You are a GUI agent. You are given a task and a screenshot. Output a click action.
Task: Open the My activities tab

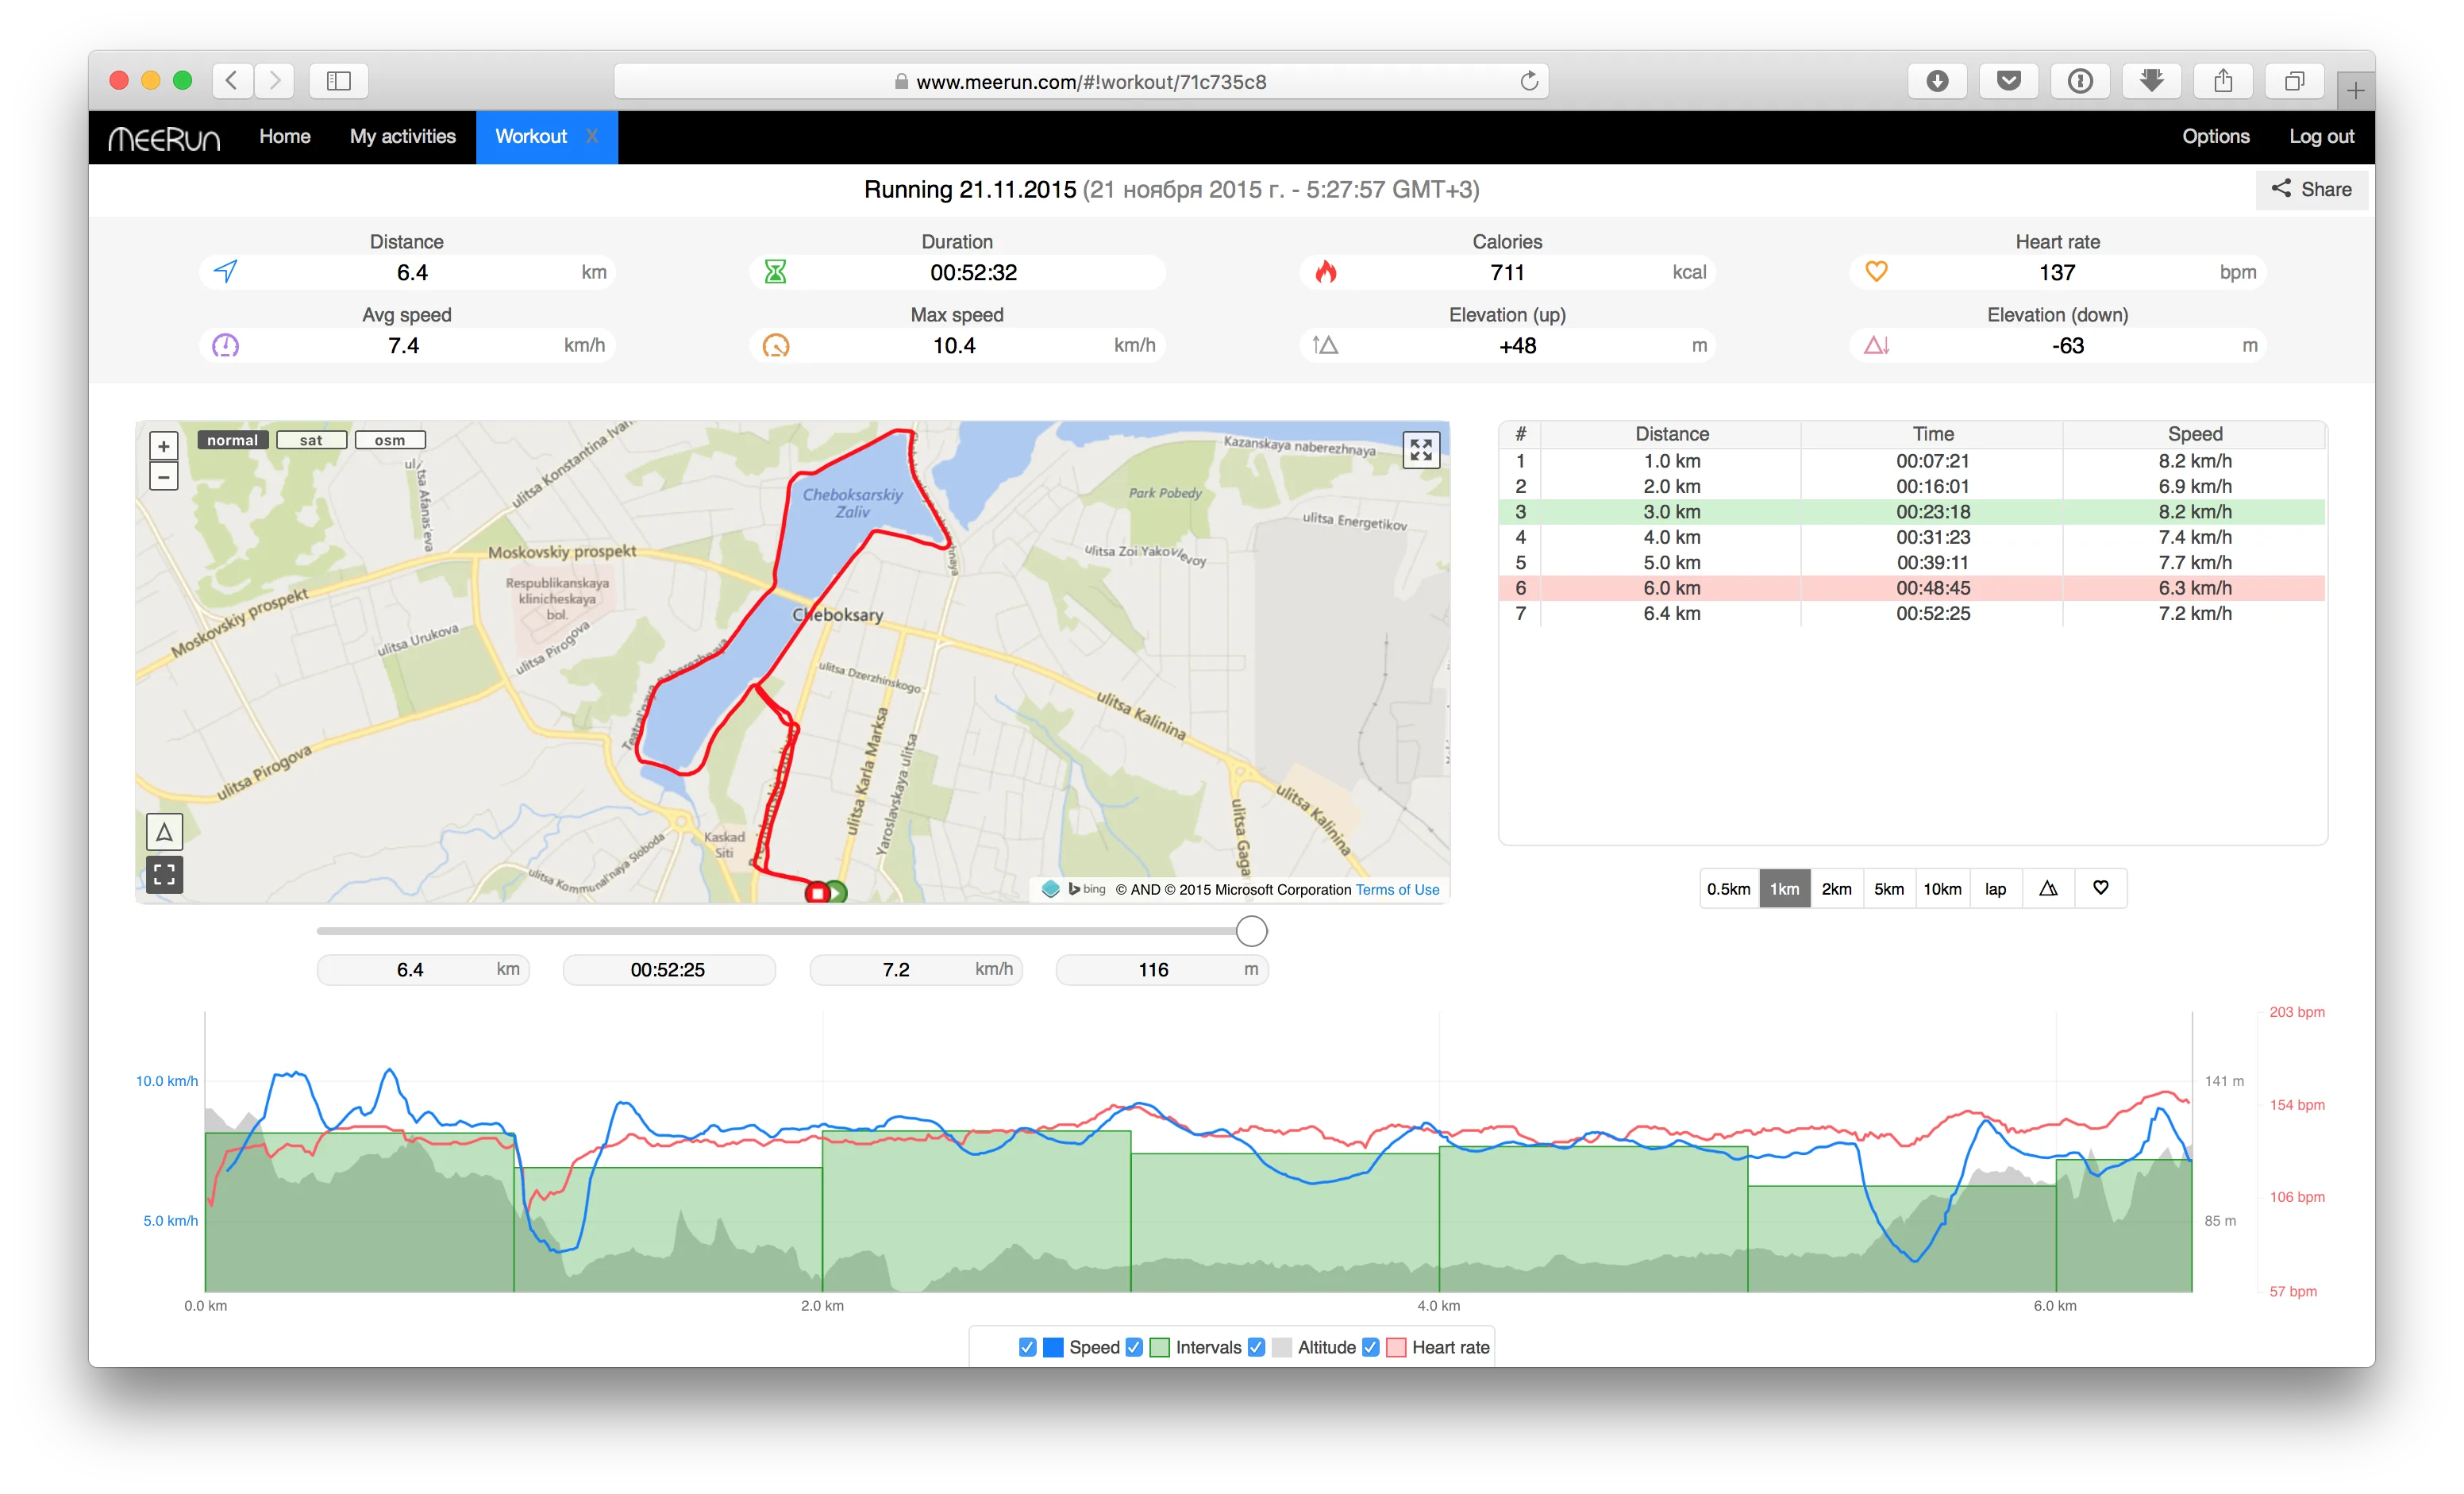tap(402, 137)
